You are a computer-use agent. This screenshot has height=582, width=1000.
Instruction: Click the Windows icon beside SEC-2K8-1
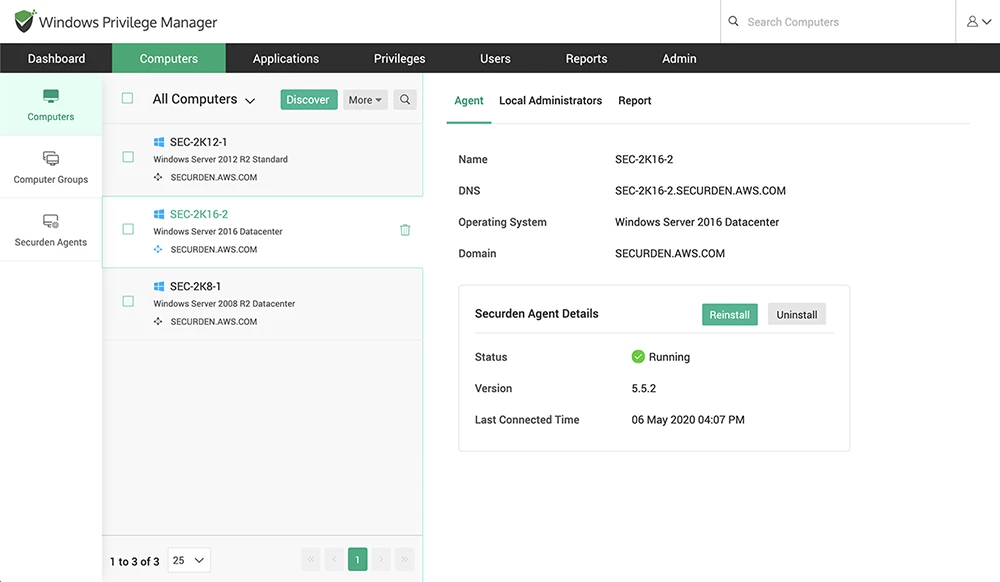pyautogui.click(x=159, y=286)
